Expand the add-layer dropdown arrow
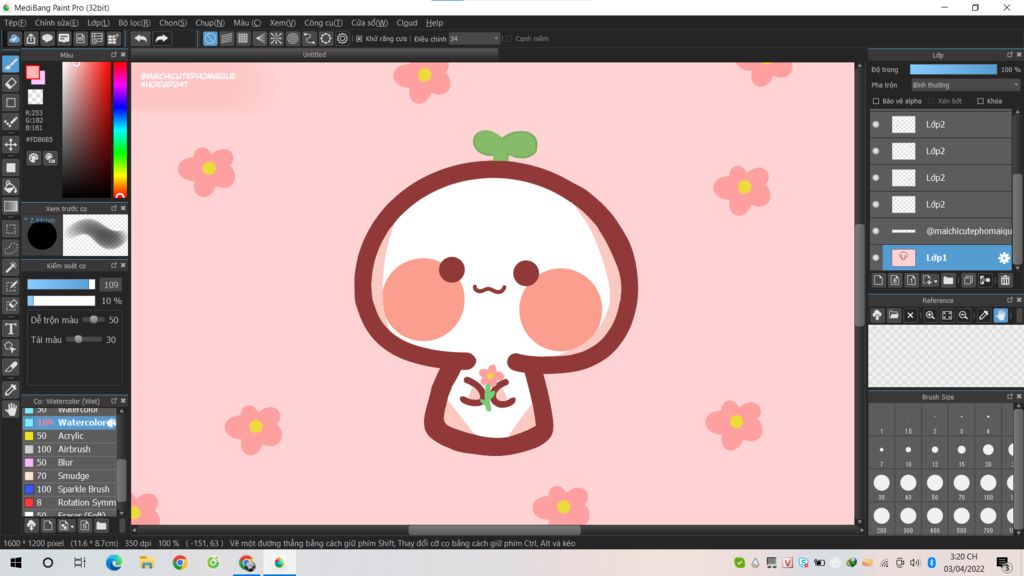 coord(936,281)
